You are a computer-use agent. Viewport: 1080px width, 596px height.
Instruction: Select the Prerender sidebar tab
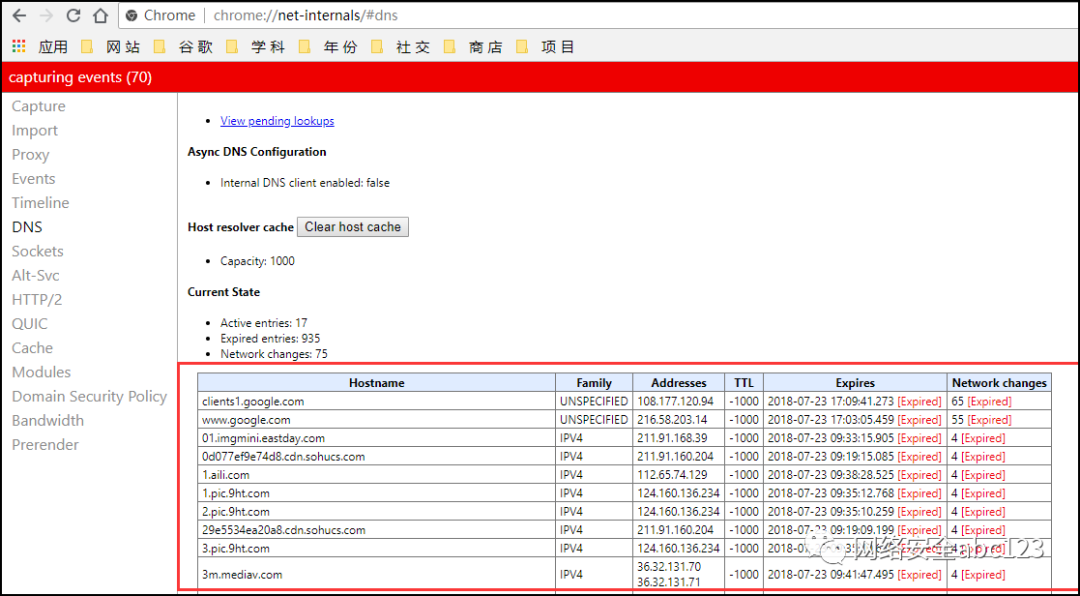(45, 444)
